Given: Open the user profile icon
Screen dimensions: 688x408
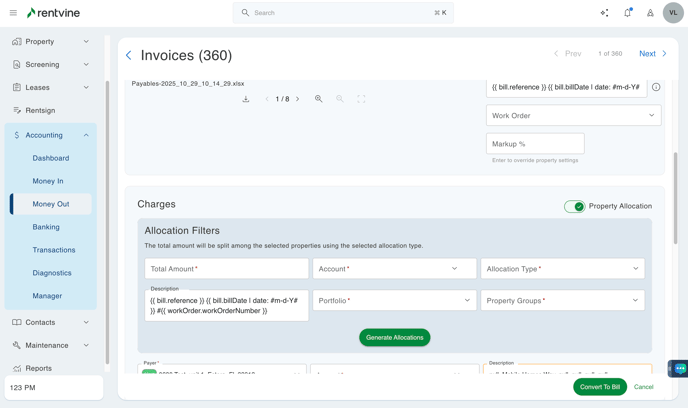Looking at the screenshot, I should (650, 13).
